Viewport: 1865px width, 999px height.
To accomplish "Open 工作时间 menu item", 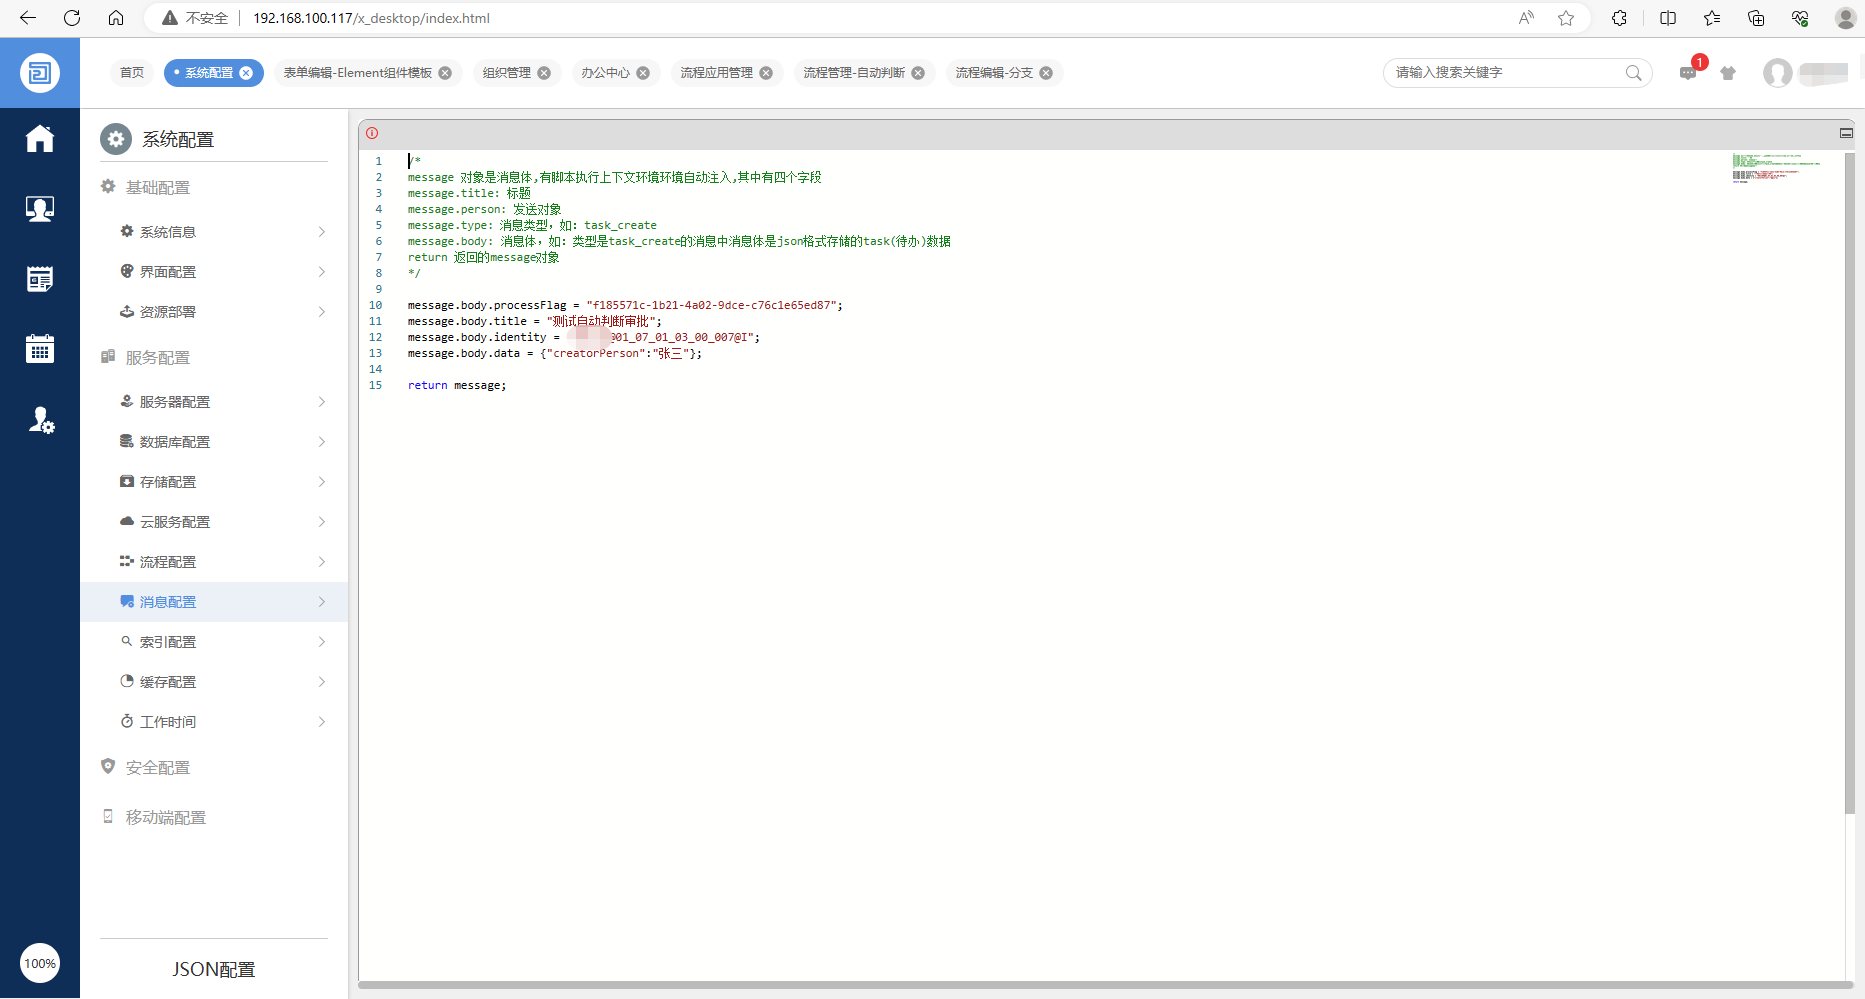I will [x=214, y=722].
